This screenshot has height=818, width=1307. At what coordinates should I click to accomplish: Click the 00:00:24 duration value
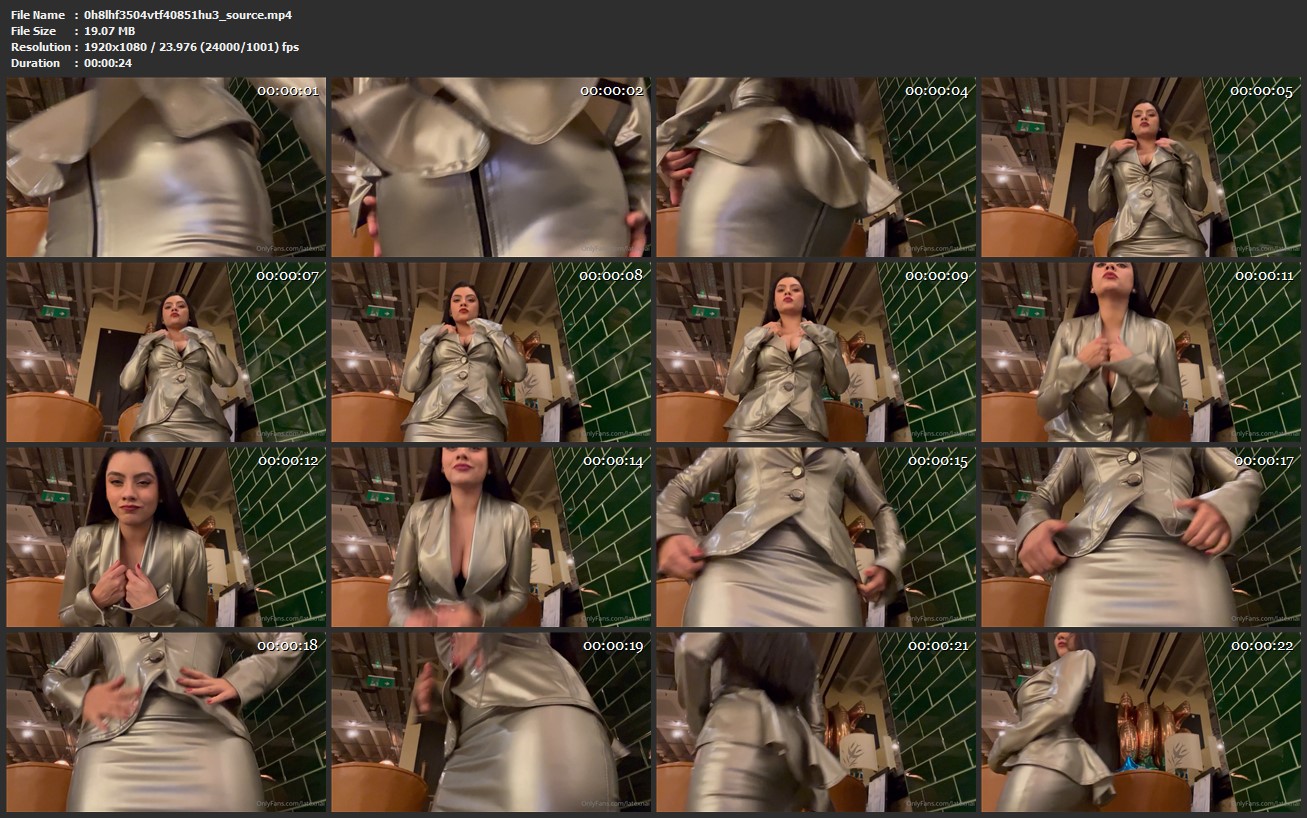click(x=108, y=63)
